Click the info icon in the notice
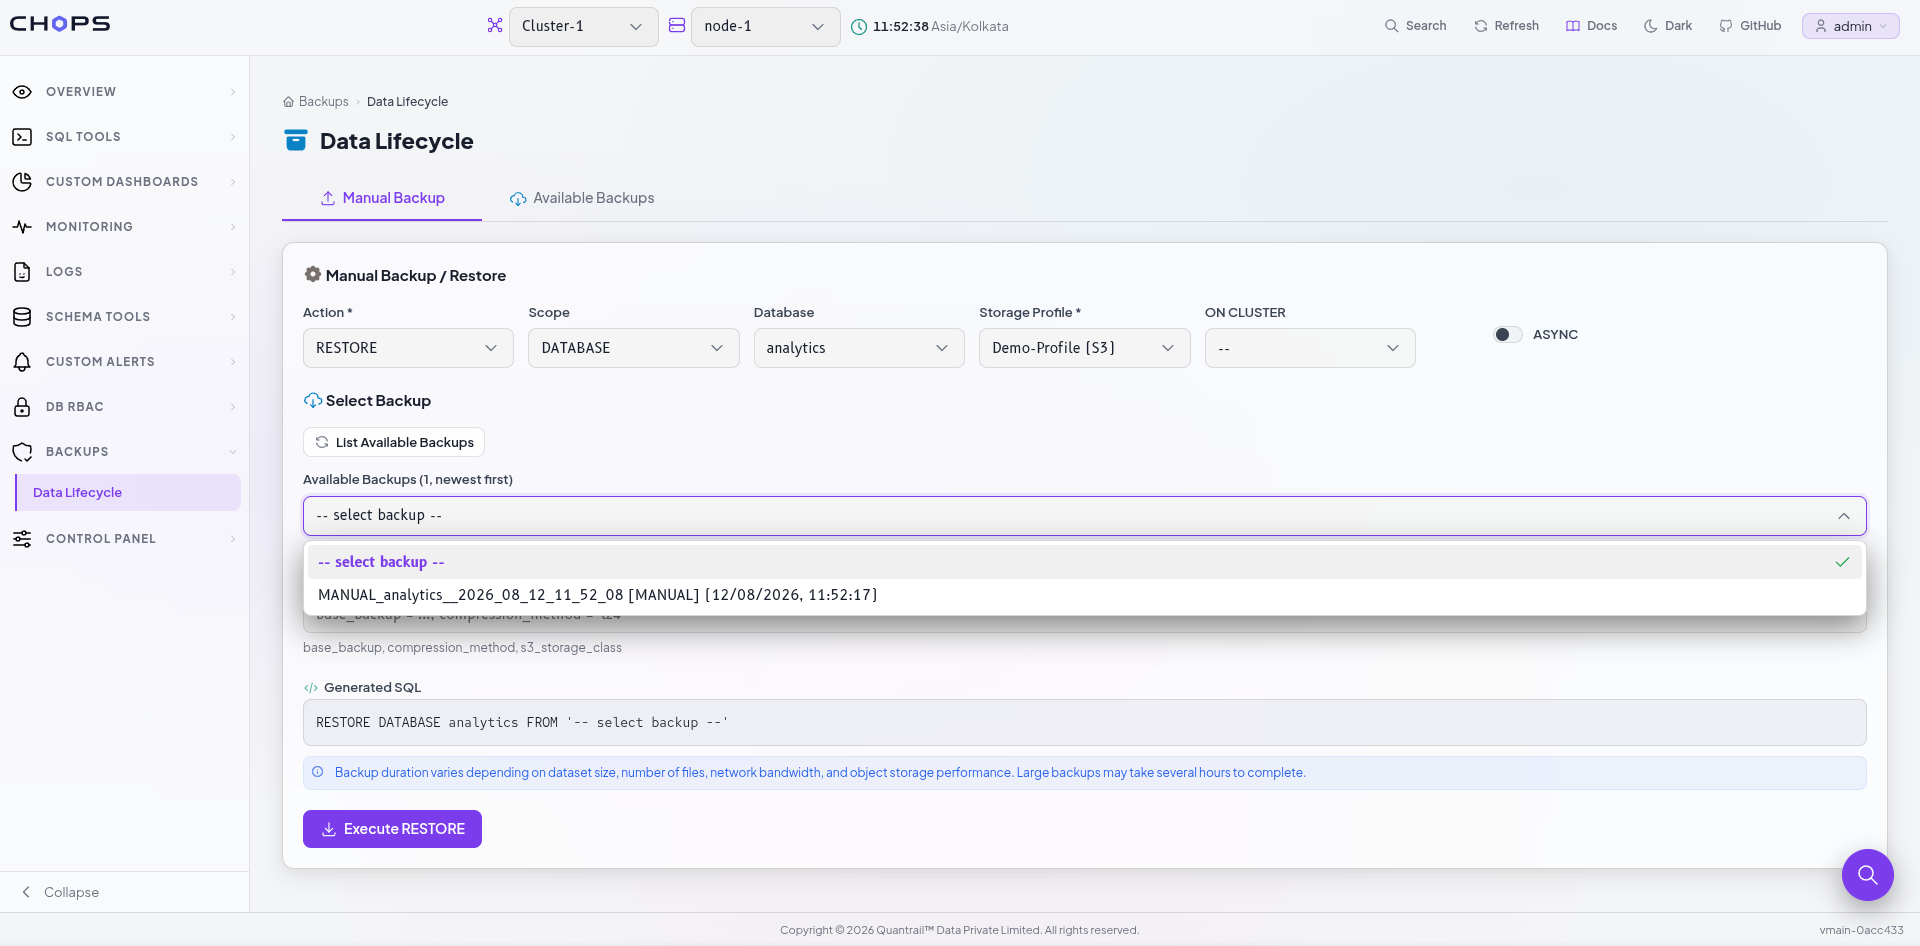Screen dimensions: 1920x946 click(x=318, y=772)
